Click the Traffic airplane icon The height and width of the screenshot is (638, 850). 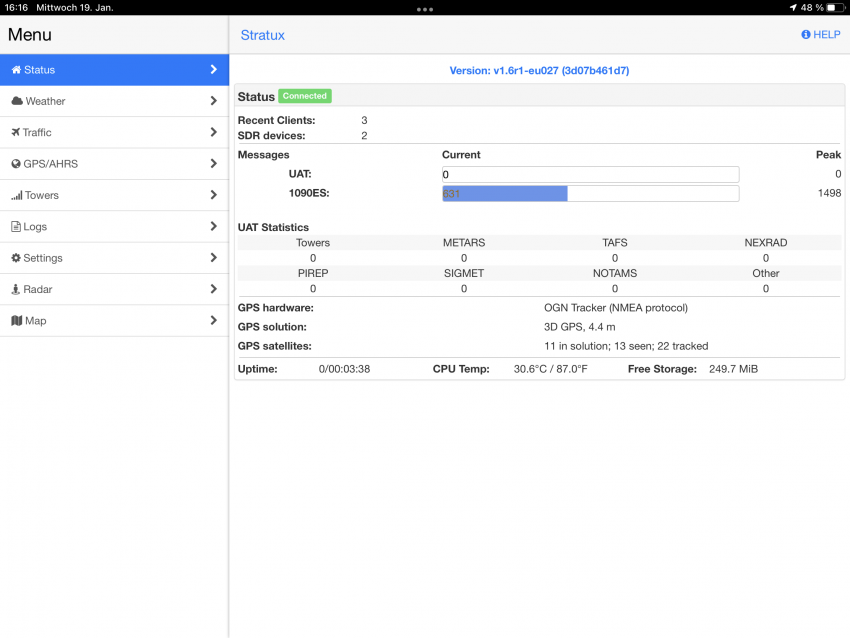click(16, 132)
